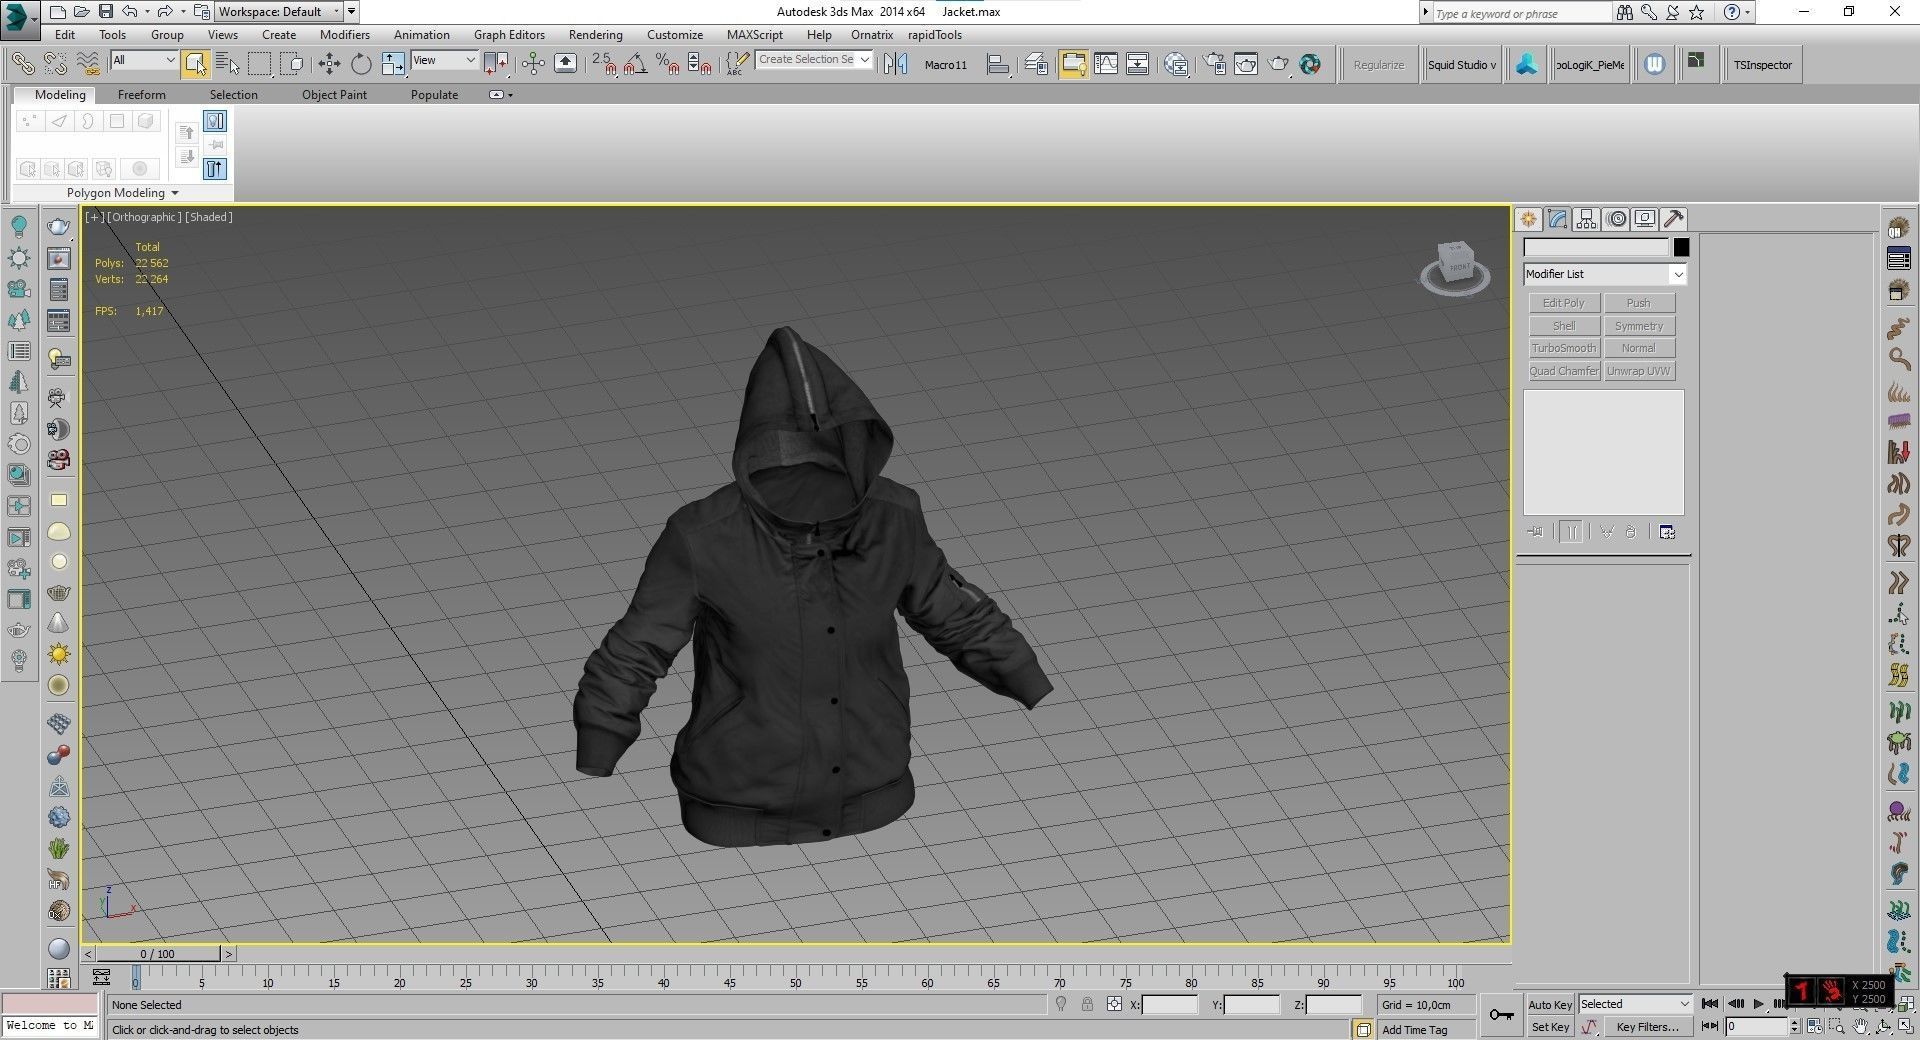Click Edit Named Selection Sets icon
Viewport: 1920px width, 1040px height.
736,64
